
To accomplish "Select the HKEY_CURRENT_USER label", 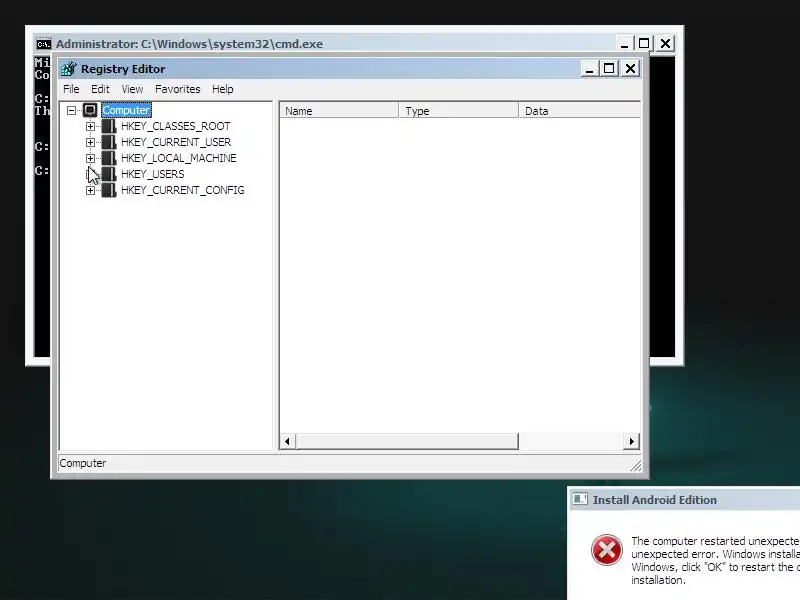I will tap(176, 142).
